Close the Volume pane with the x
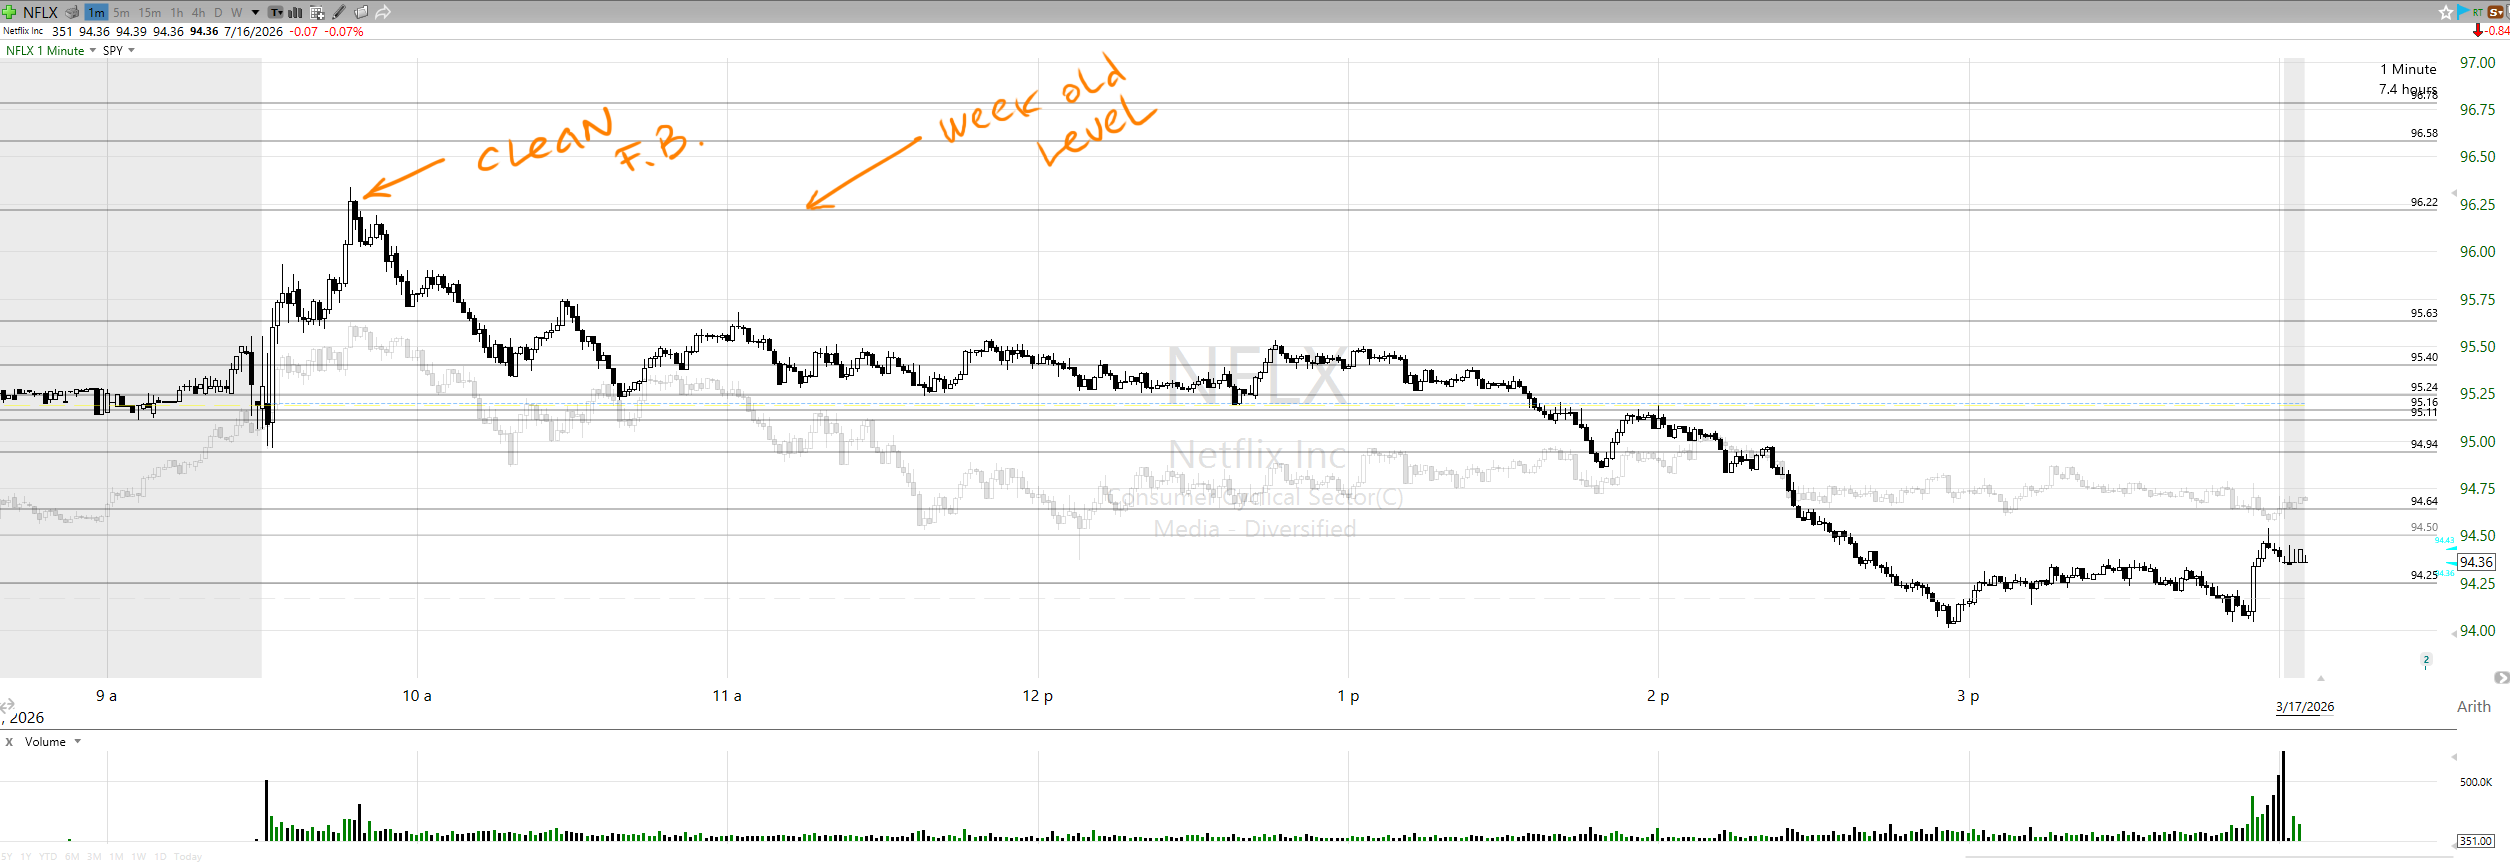 tap(9, 742)
